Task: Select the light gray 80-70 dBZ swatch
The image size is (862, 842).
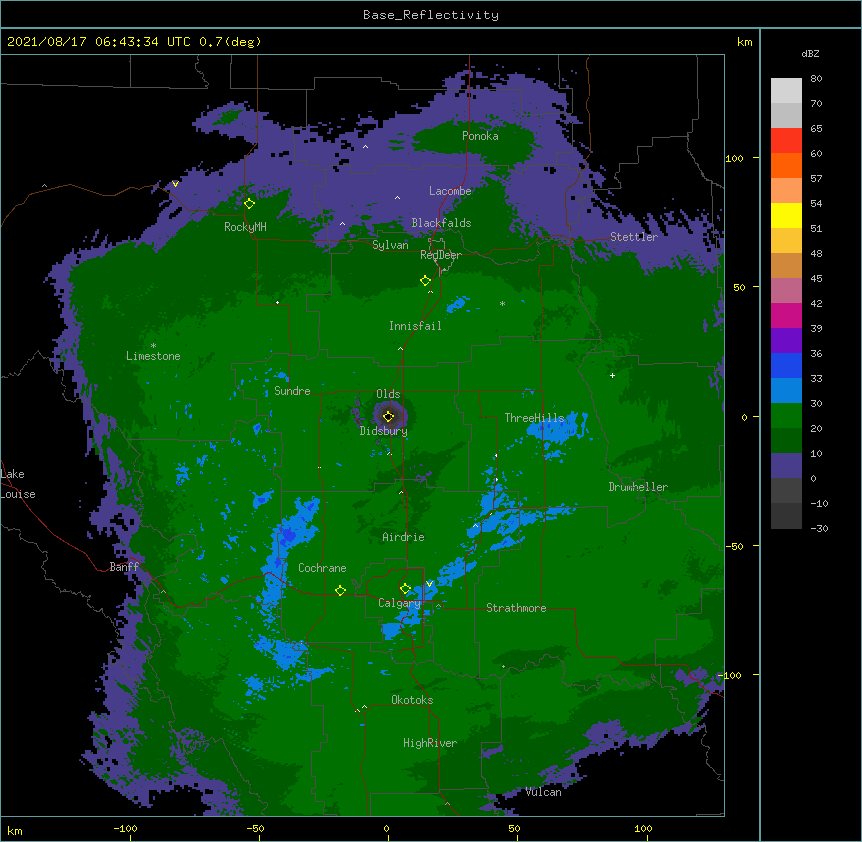Action: coord(786,90)
